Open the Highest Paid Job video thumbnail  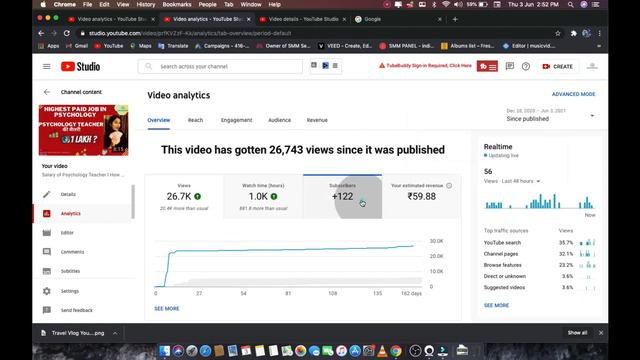click(83, 130)
